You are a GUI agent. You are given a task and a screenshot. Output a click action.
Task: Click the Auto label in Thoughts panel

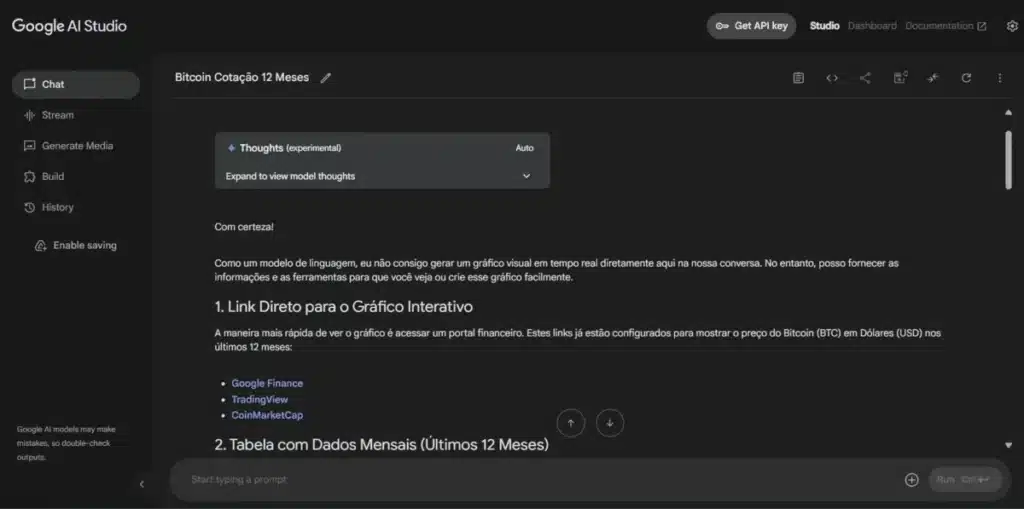click(x=524, y=148)
